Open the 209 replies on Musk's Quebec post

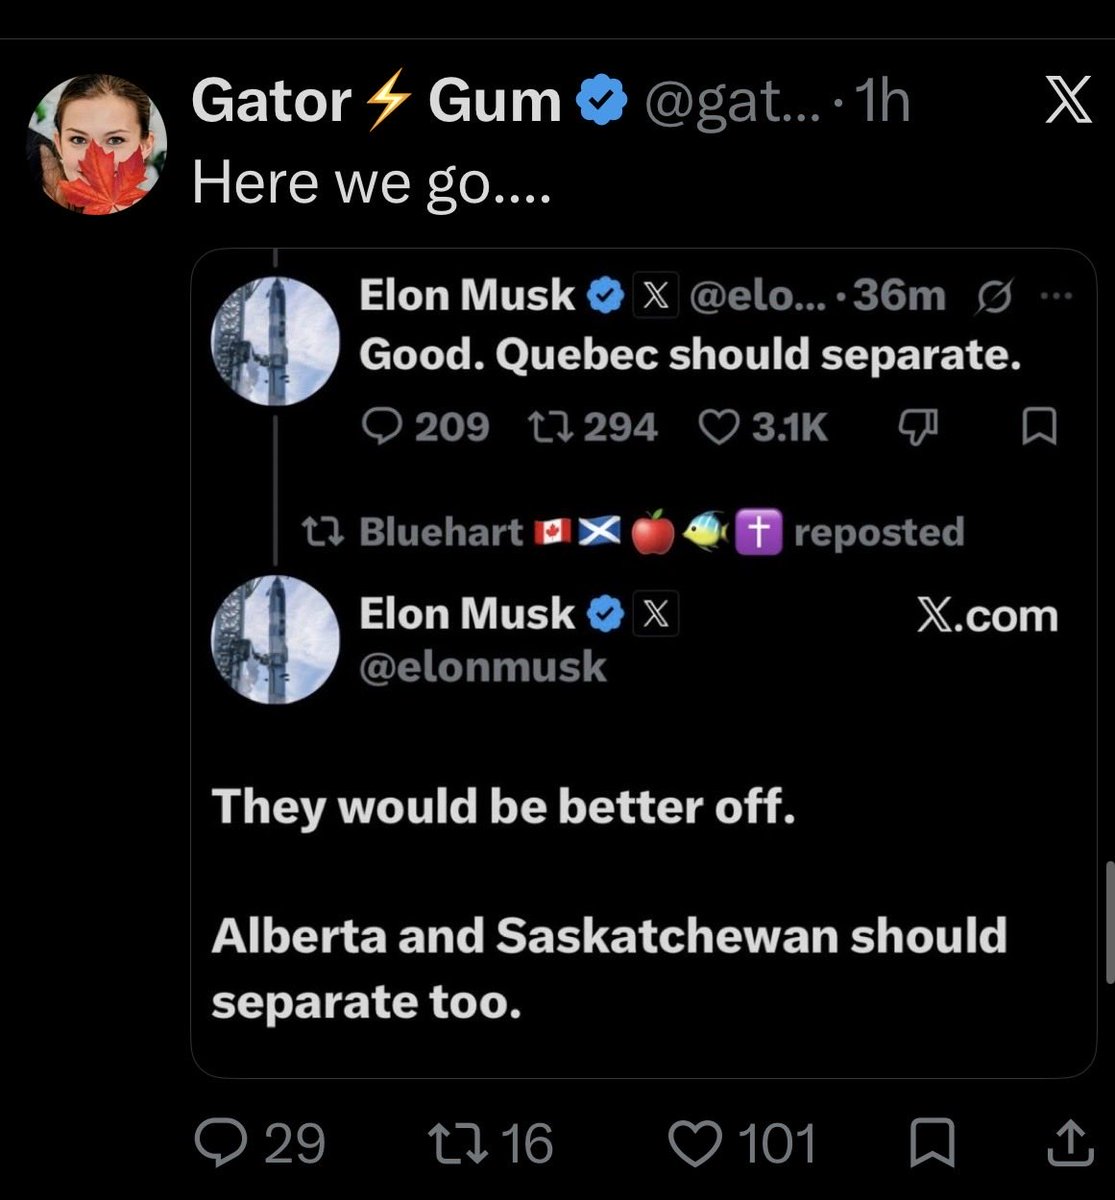425,427
